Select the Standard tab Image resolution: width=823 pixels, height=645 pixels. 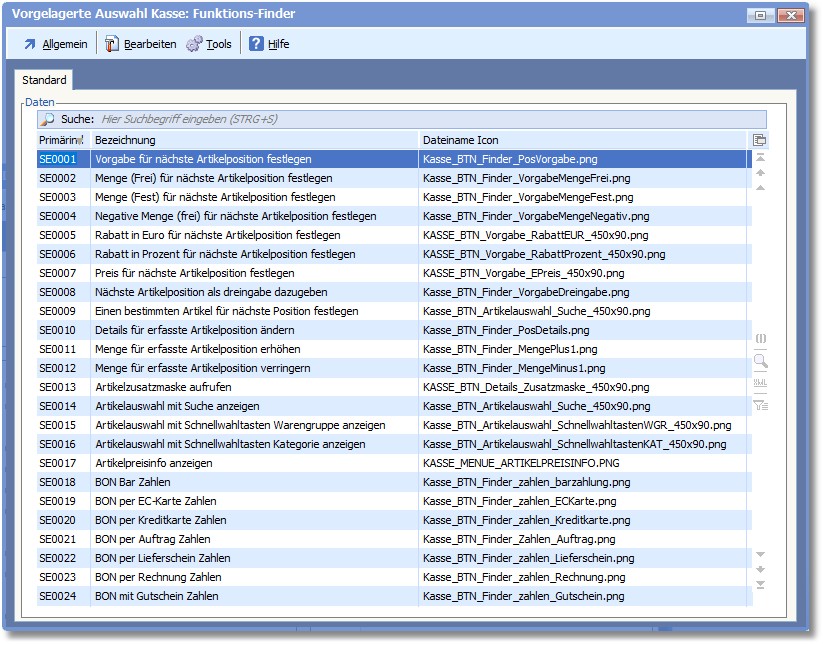[x=44, y=80]
